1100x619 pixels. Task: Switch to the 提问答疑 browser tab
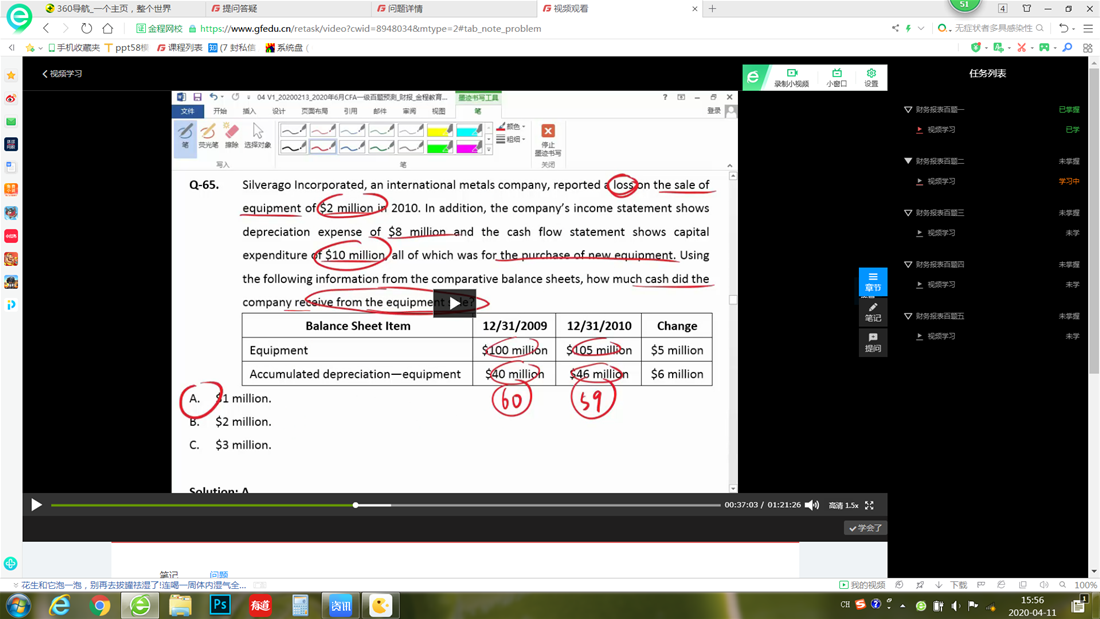pos(240,8)
